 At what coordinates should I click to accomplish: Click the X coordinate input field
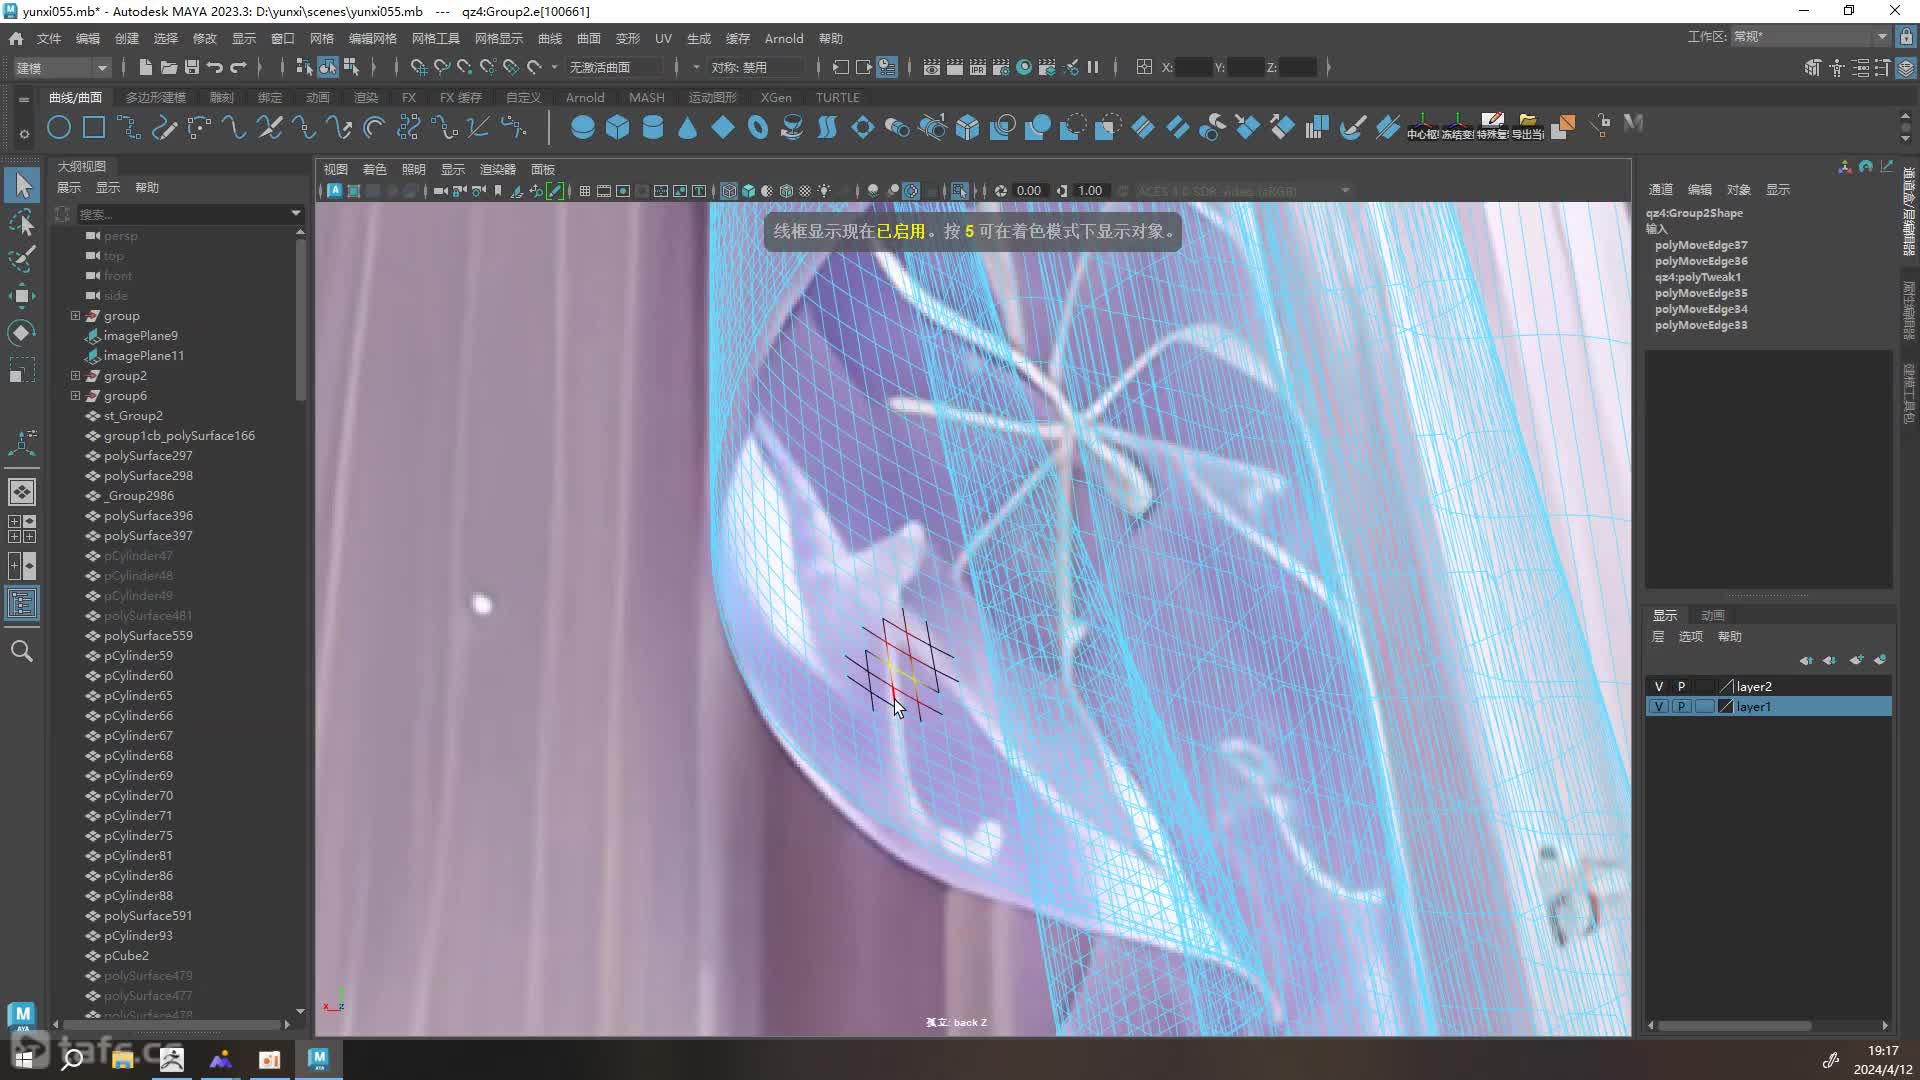click(1192, 67)
